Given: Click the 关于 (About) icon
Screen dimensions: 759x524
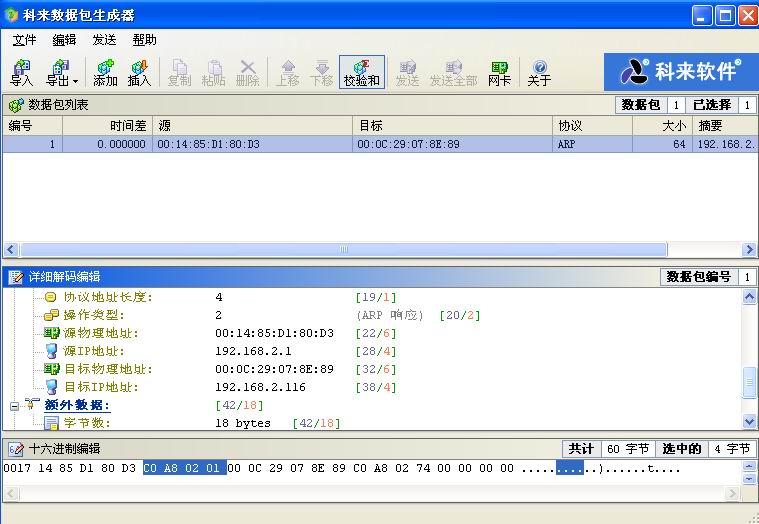Looking at the screenshot, I should 539,73.
